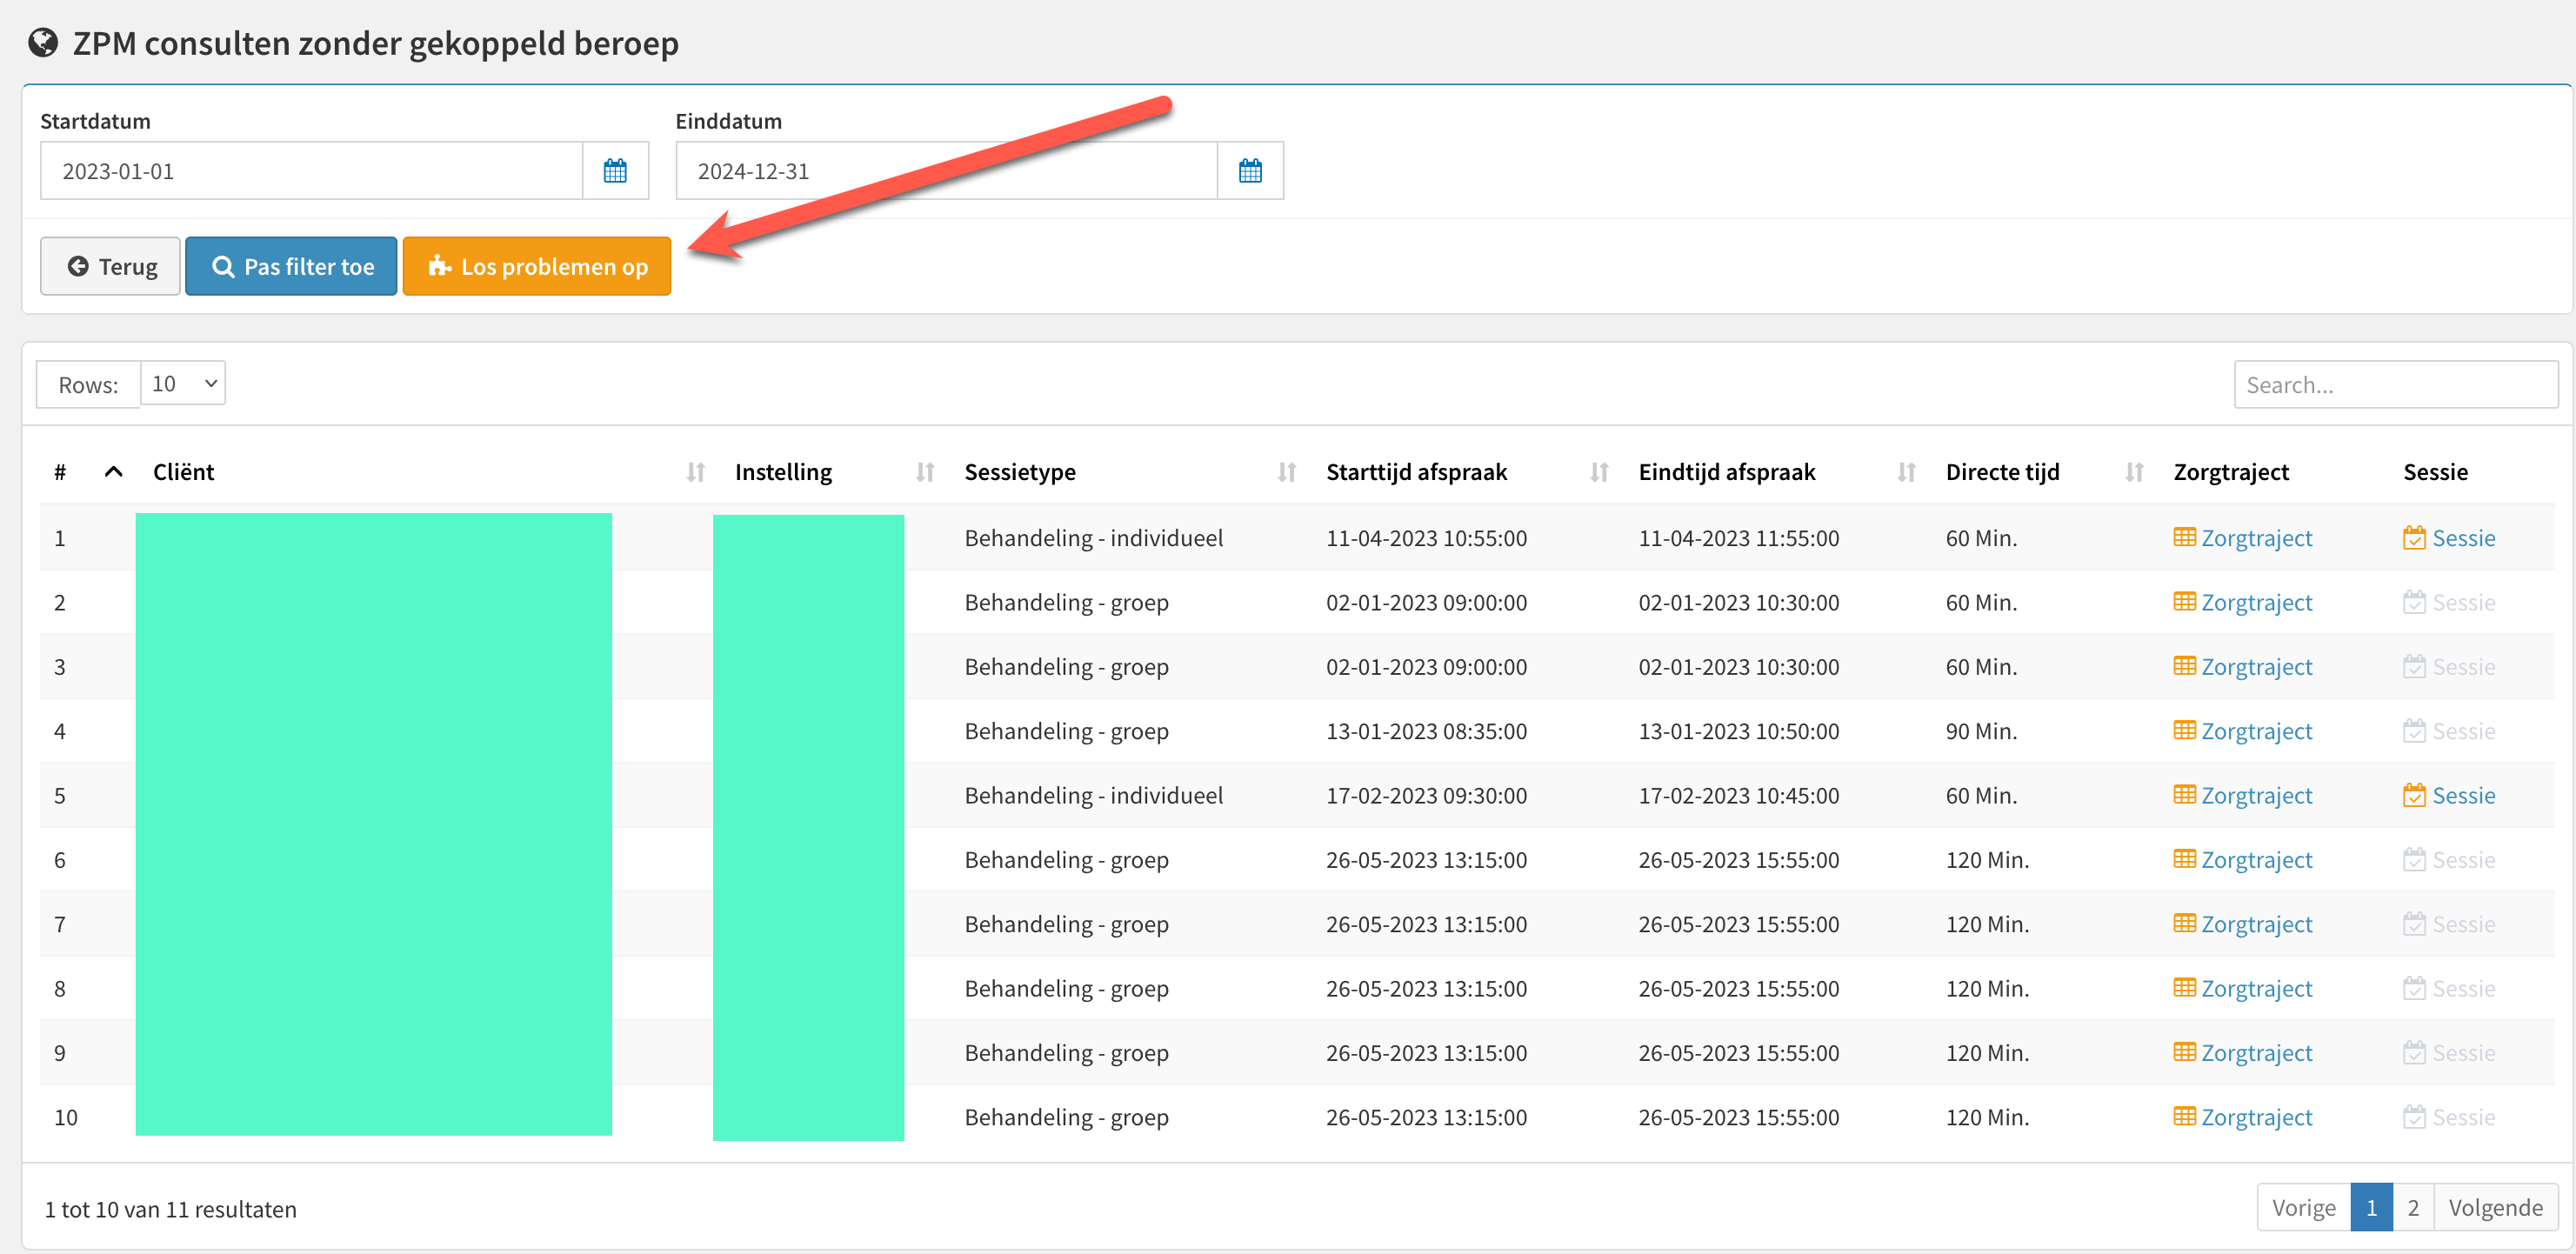Click greyed Sessie text in row 6
This screenshot has width=2576, height=1254.
point(2463,859)
